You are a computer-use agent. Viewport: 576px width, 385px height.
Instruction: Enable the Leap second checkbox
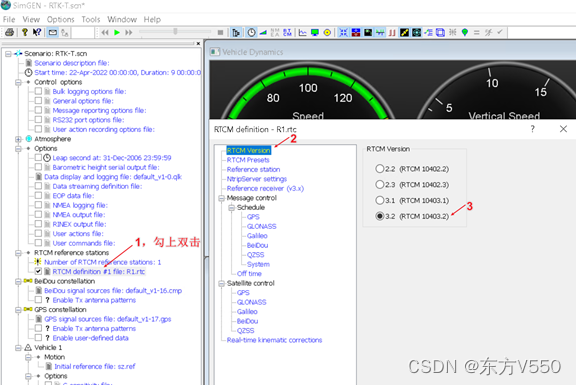(x=38, y=158)
